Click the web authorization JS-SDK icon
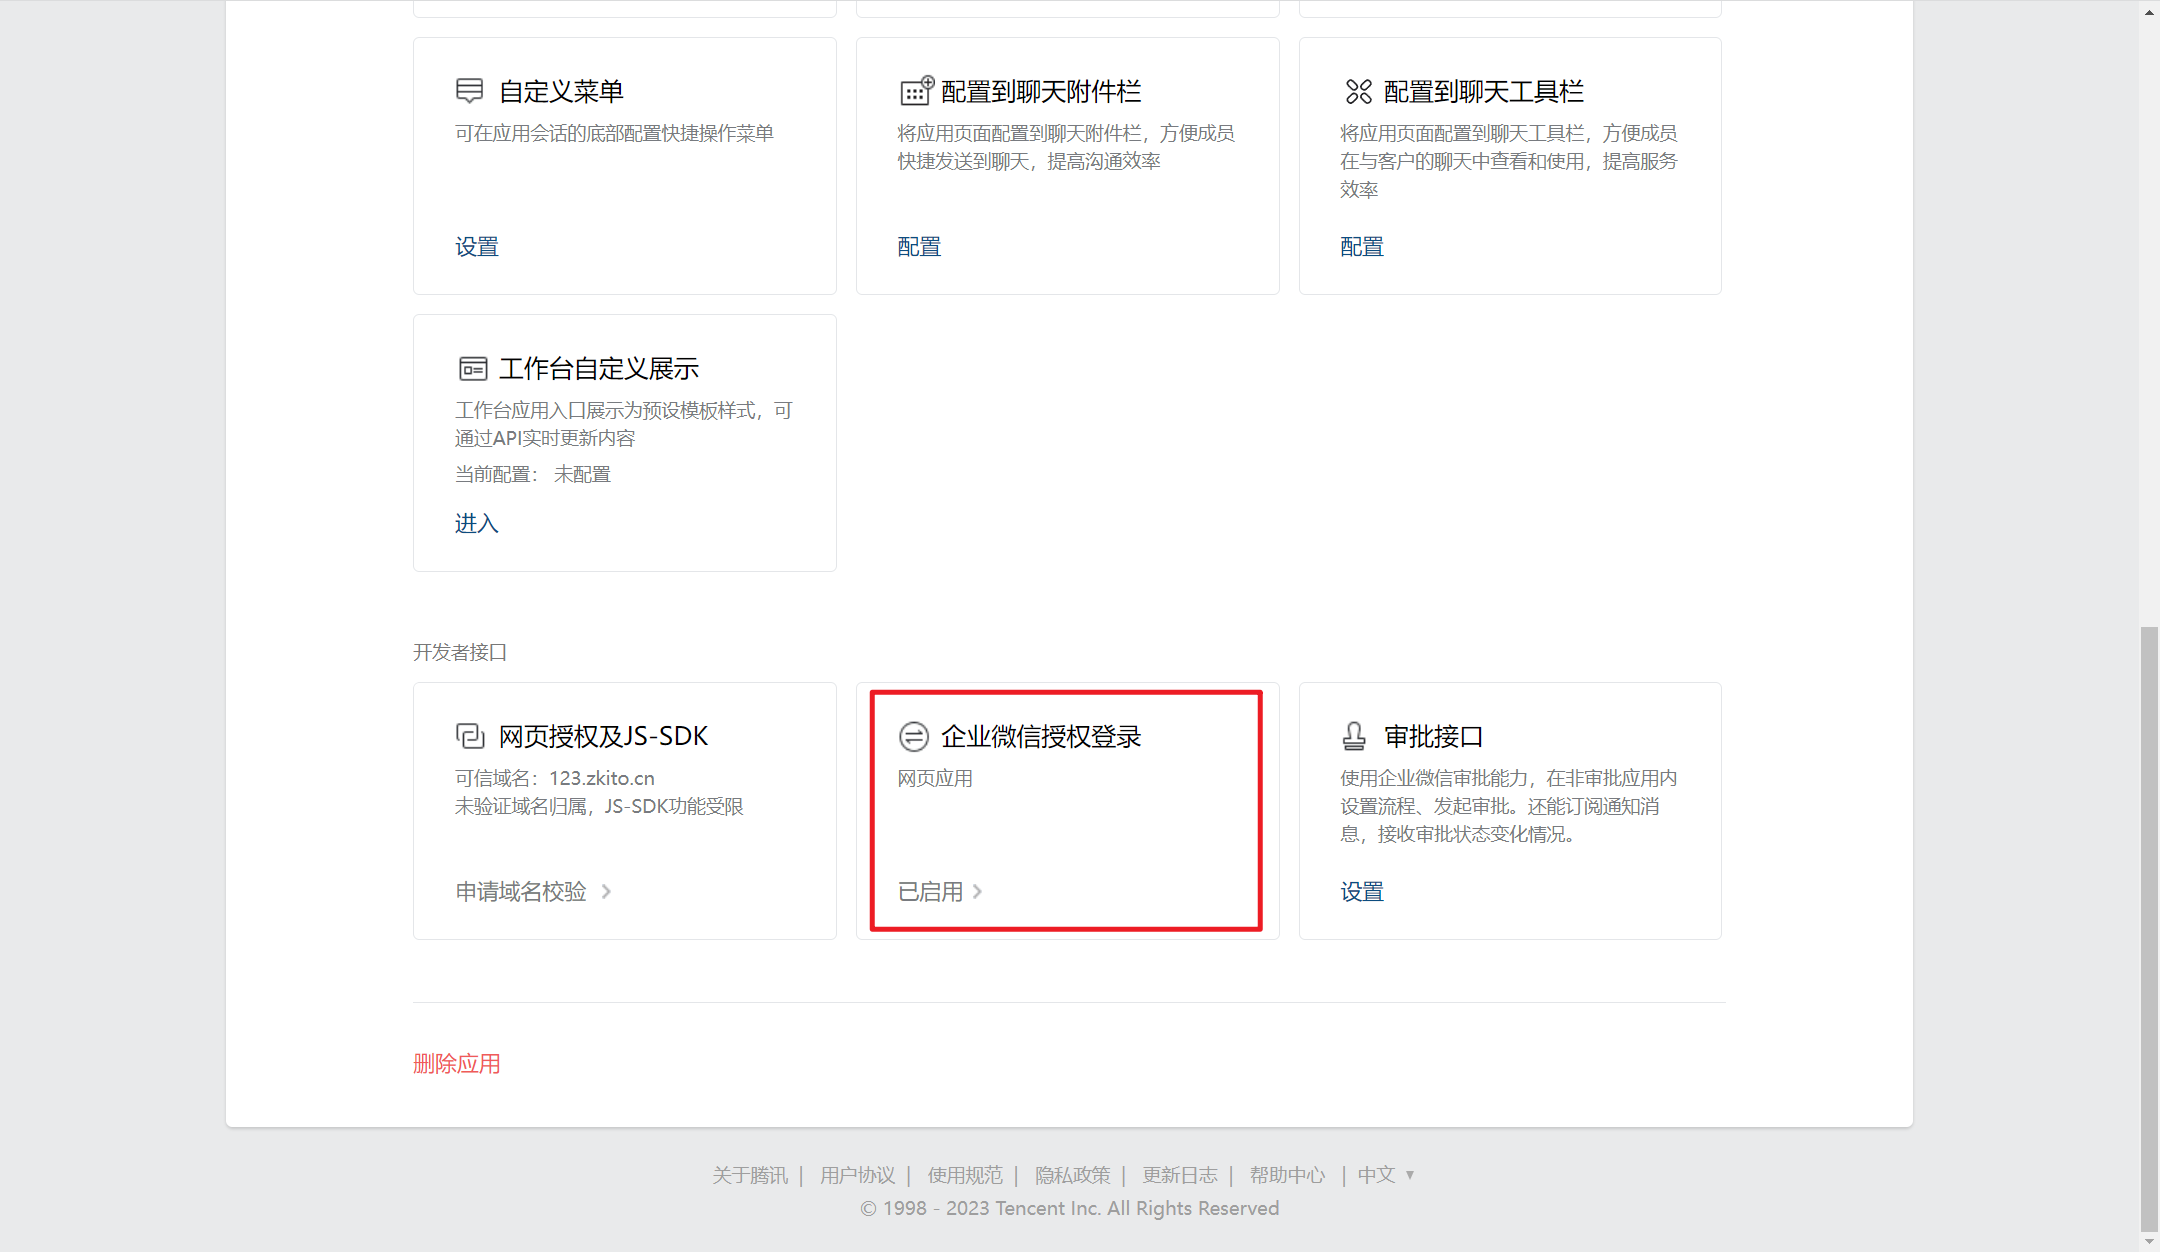Screen dimensions: 2160x1252 (470, 736)
